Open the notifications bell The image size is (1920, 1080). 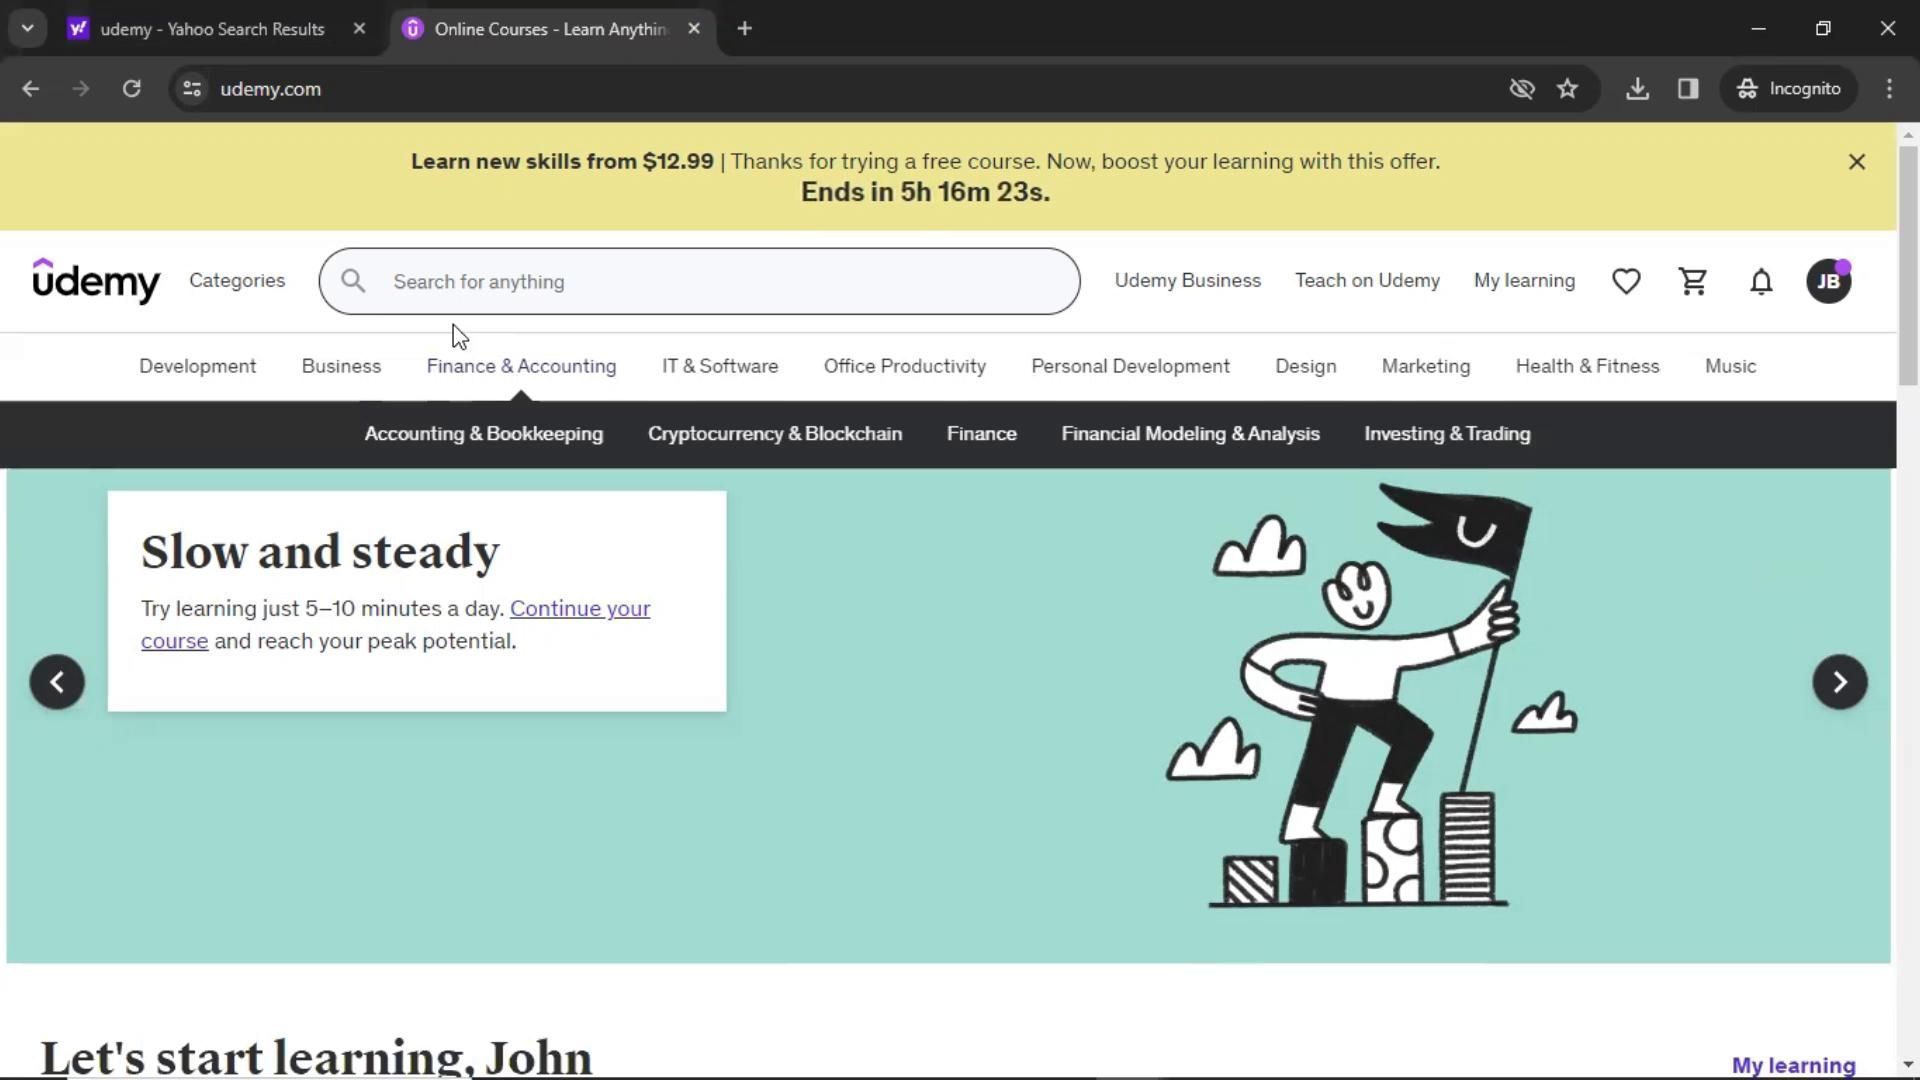(1761, 282)
